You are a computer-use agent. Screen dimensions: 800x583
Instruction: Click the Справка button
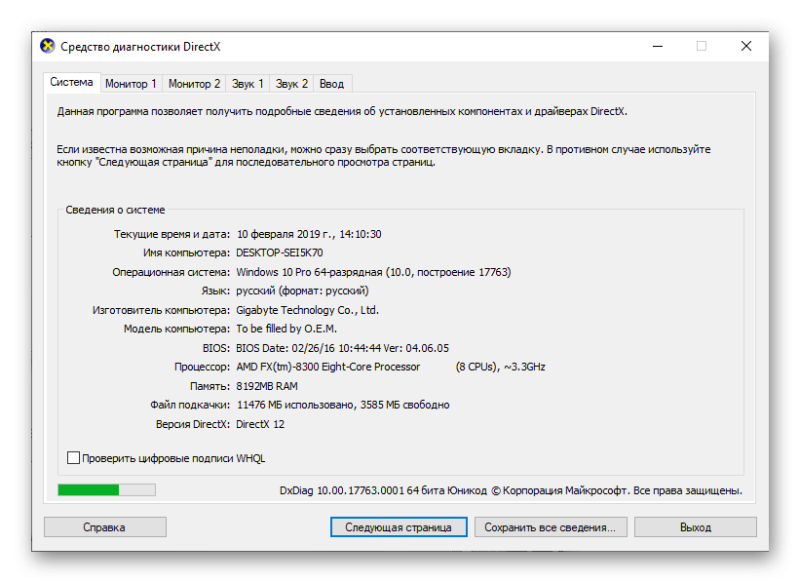click(x=105, y=527)
